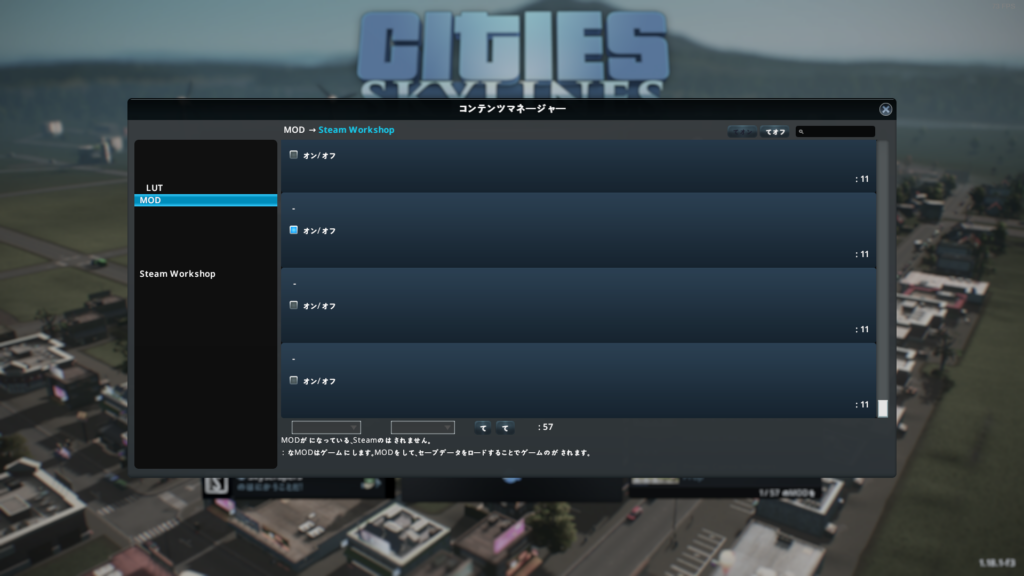The height and width of the screenshot is (576, 1024).
Task: Click the magnifier icon in search box
Action: click(802, 132)
